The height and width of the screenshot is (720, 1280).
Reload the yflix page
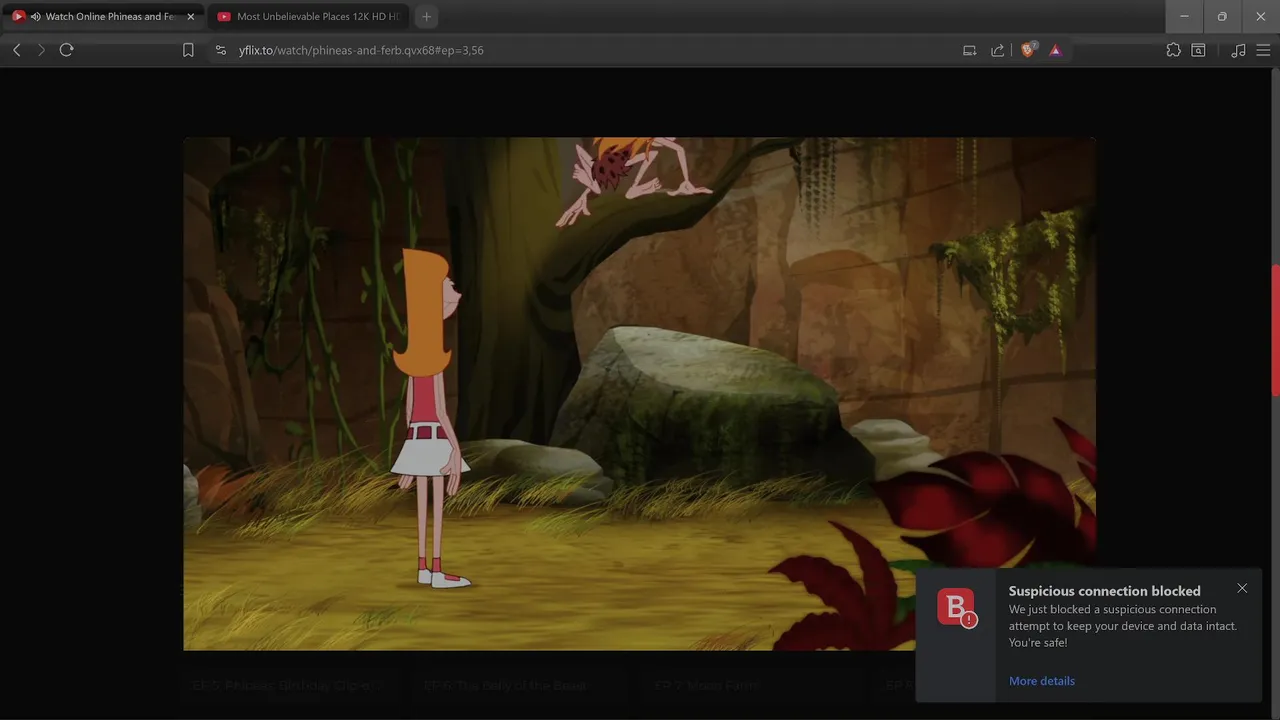[x=66, y=50]
